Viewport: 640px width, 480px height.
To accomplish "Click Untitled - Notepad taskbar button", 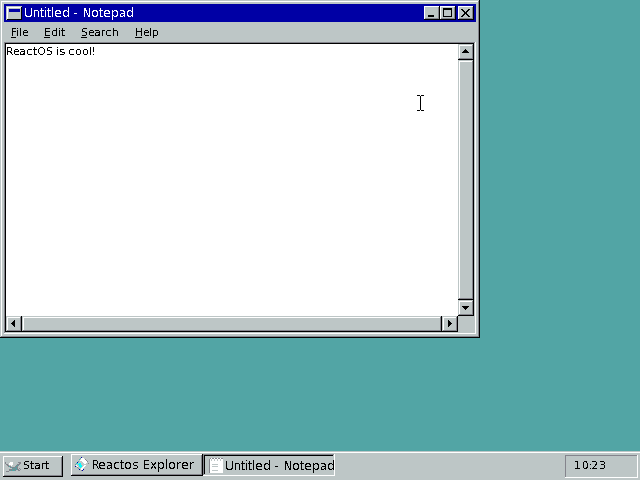I will pyautogui.click(x=269, y=465).
